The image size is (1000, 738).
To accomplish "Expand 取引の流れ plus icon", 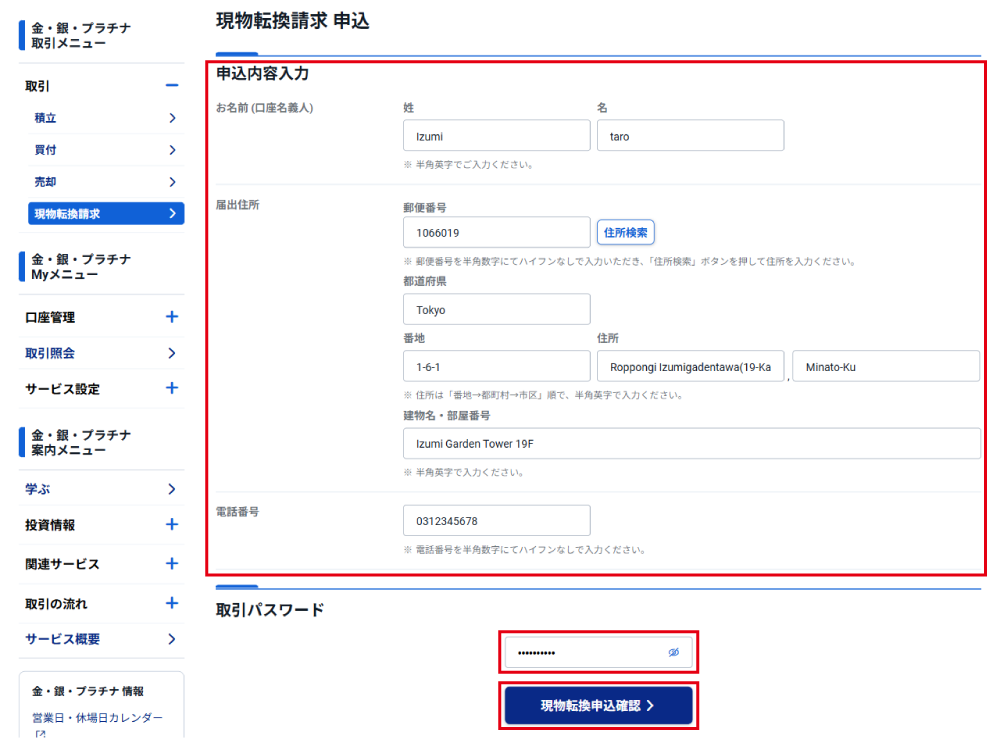I will click(172, 604).
